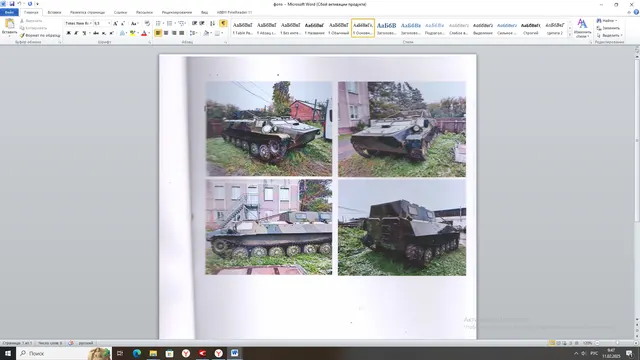
Task: Click the Text Effects icon
Action: pyautogui.click(x=122, y=33)
